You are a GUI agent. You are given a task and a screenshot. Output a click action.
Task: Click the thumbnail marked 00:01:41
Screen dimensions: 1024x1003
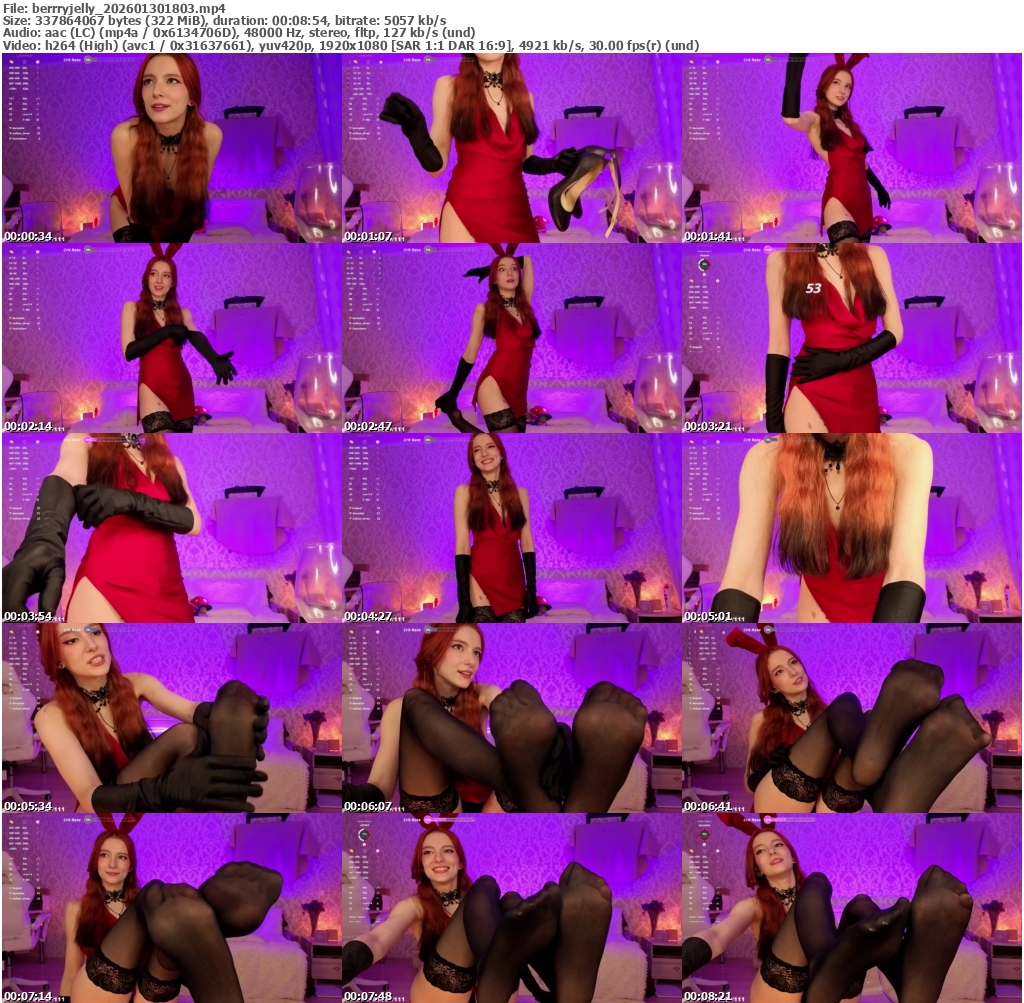[x=851, y=148]
